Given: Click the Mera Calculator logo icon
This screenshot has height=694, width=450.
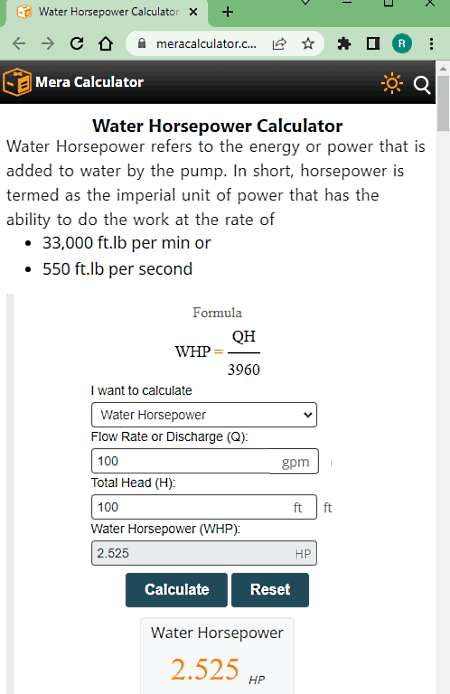Looking at the screenshot, I should (17, 82).
